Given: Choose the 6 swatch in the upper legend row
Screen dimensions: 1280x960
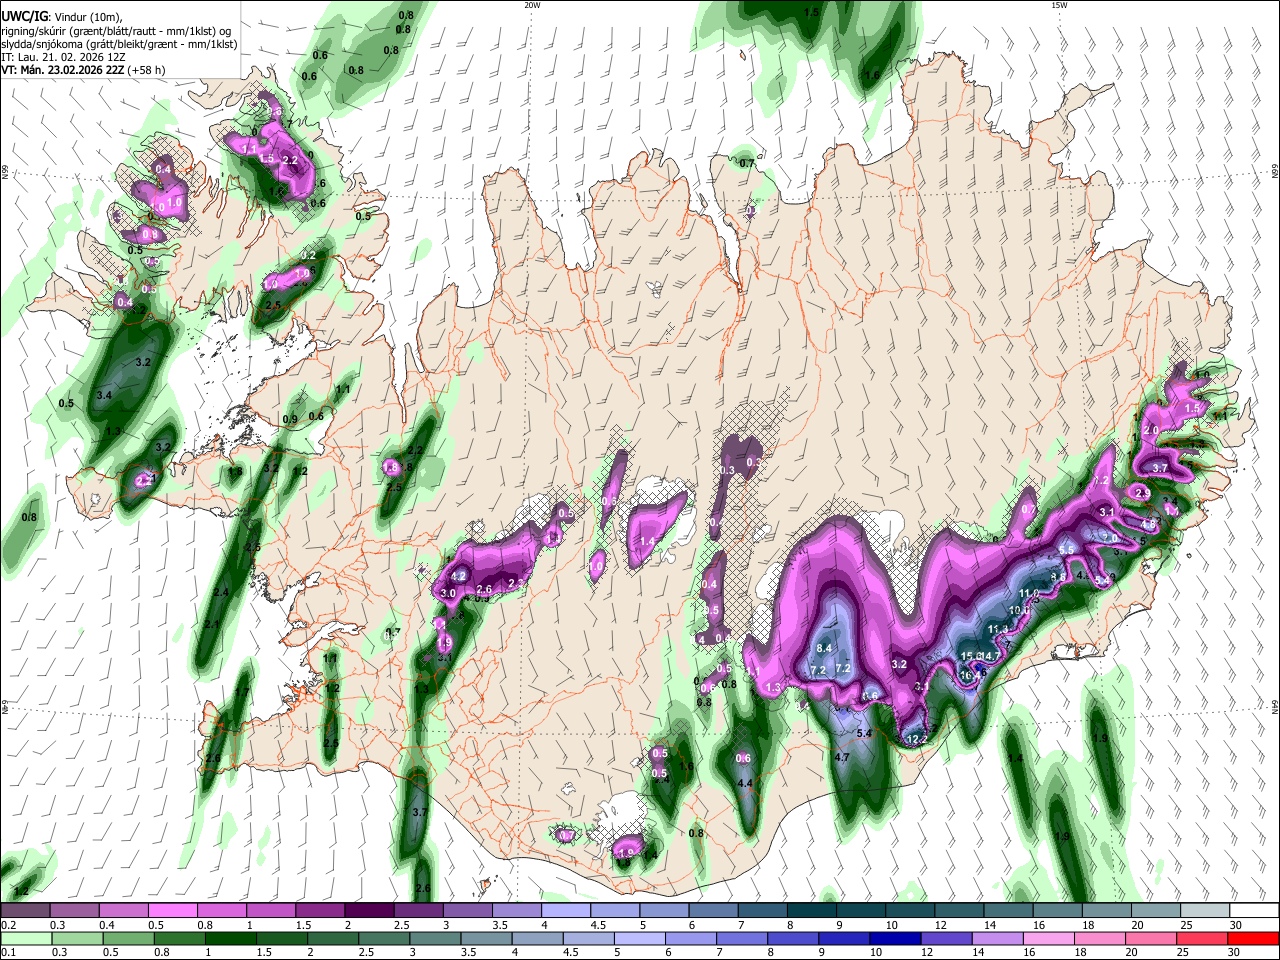Looking at the screenshot, I should click(x=711, y=910).
